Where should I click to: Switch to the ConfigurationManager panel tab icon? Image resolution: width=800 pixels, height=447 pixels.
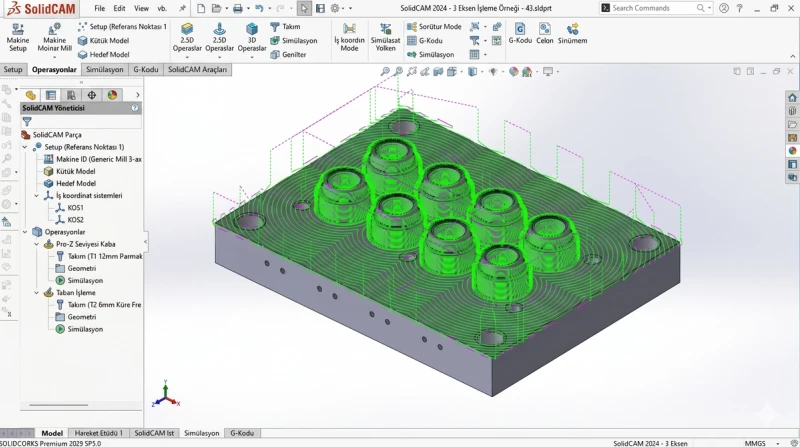click(x=71, y=95)
